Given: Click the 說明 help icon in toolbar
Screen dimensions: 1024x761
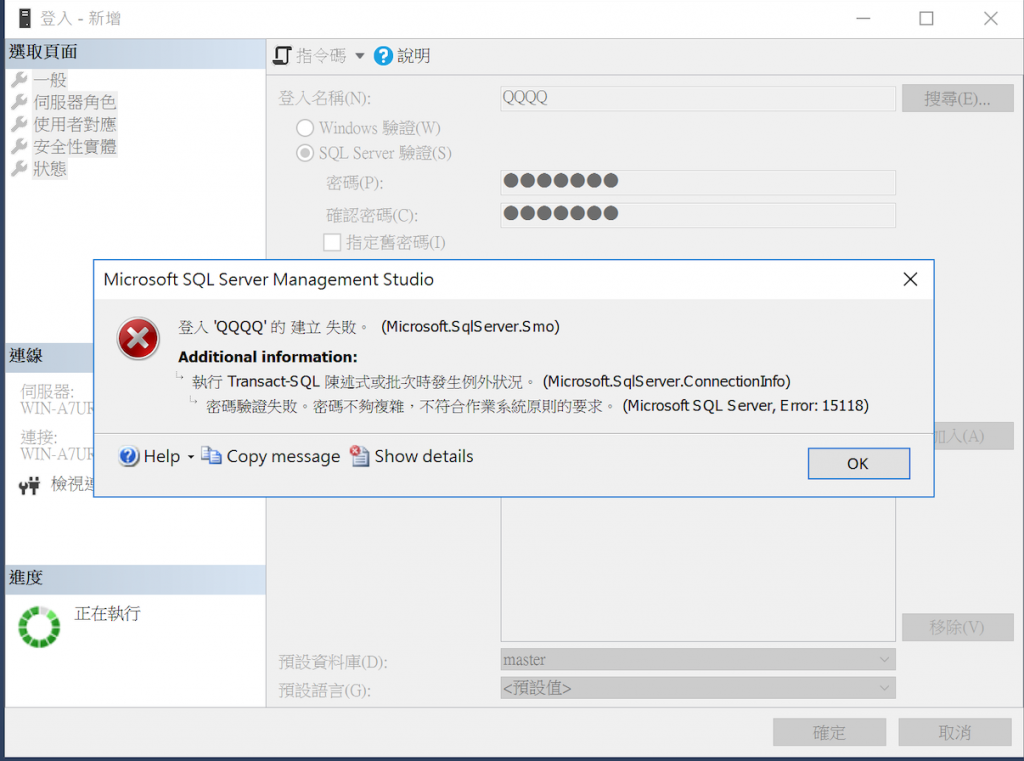Looking at the screenshot, I should point(383,56).
